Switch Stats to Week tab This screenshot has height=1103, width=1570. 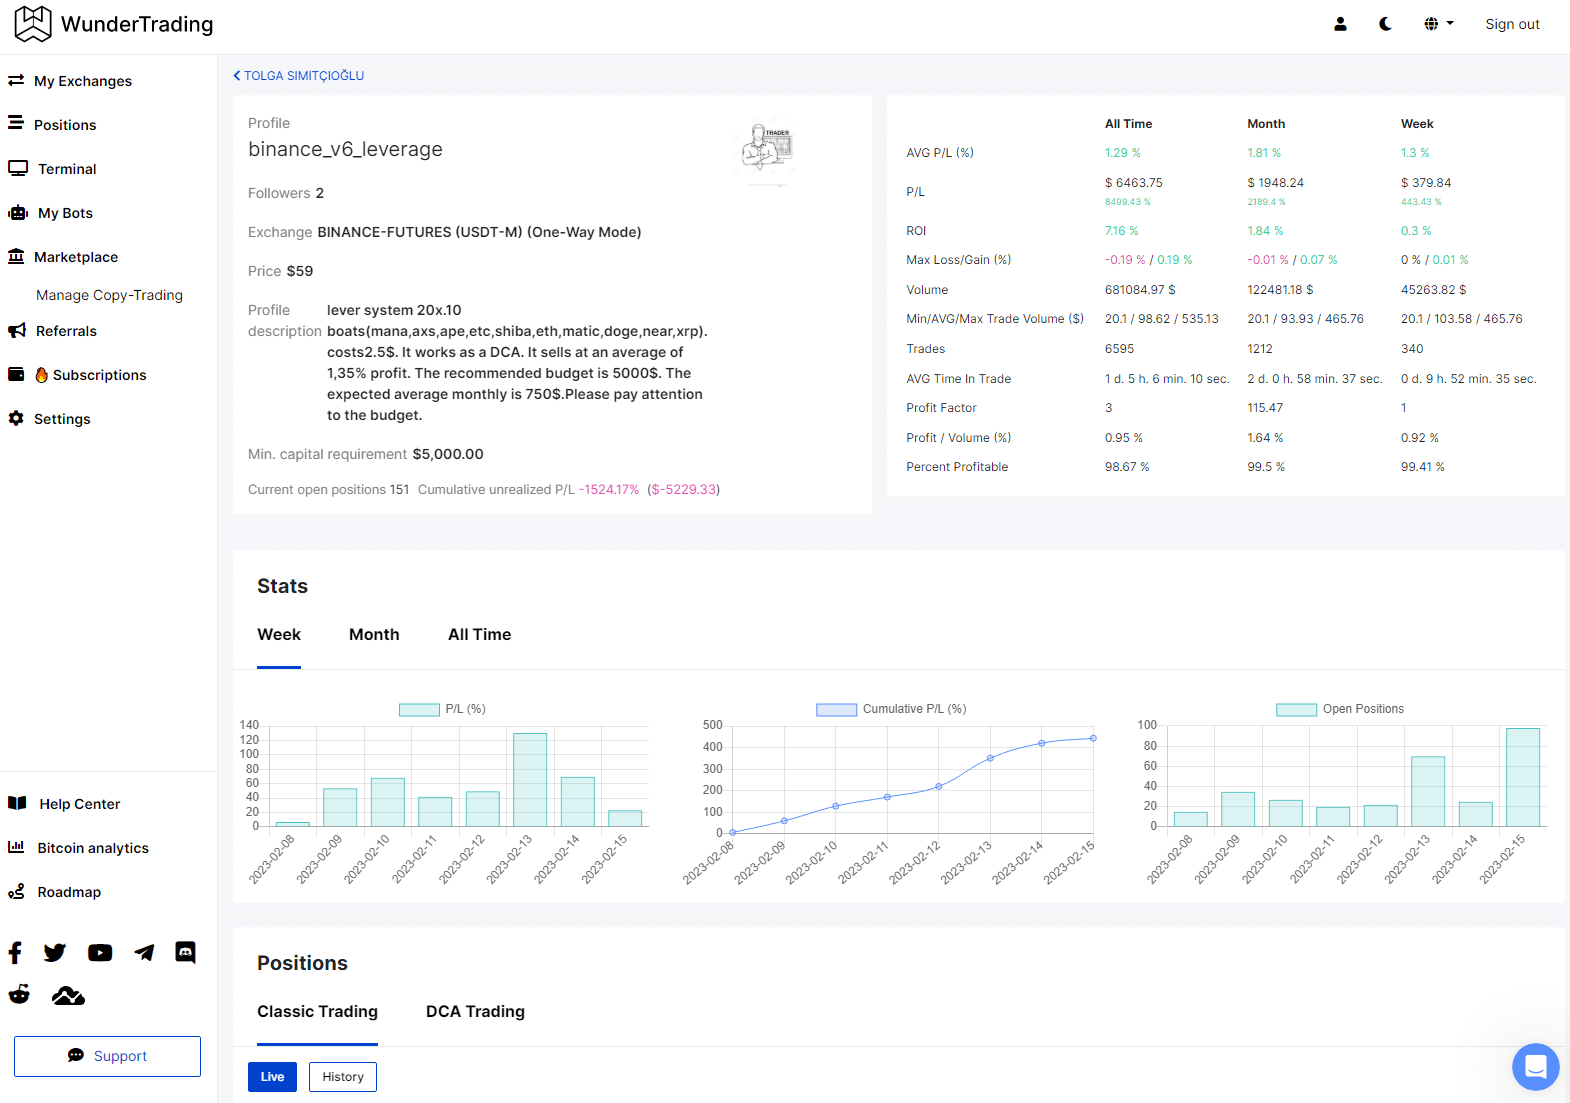279,635
